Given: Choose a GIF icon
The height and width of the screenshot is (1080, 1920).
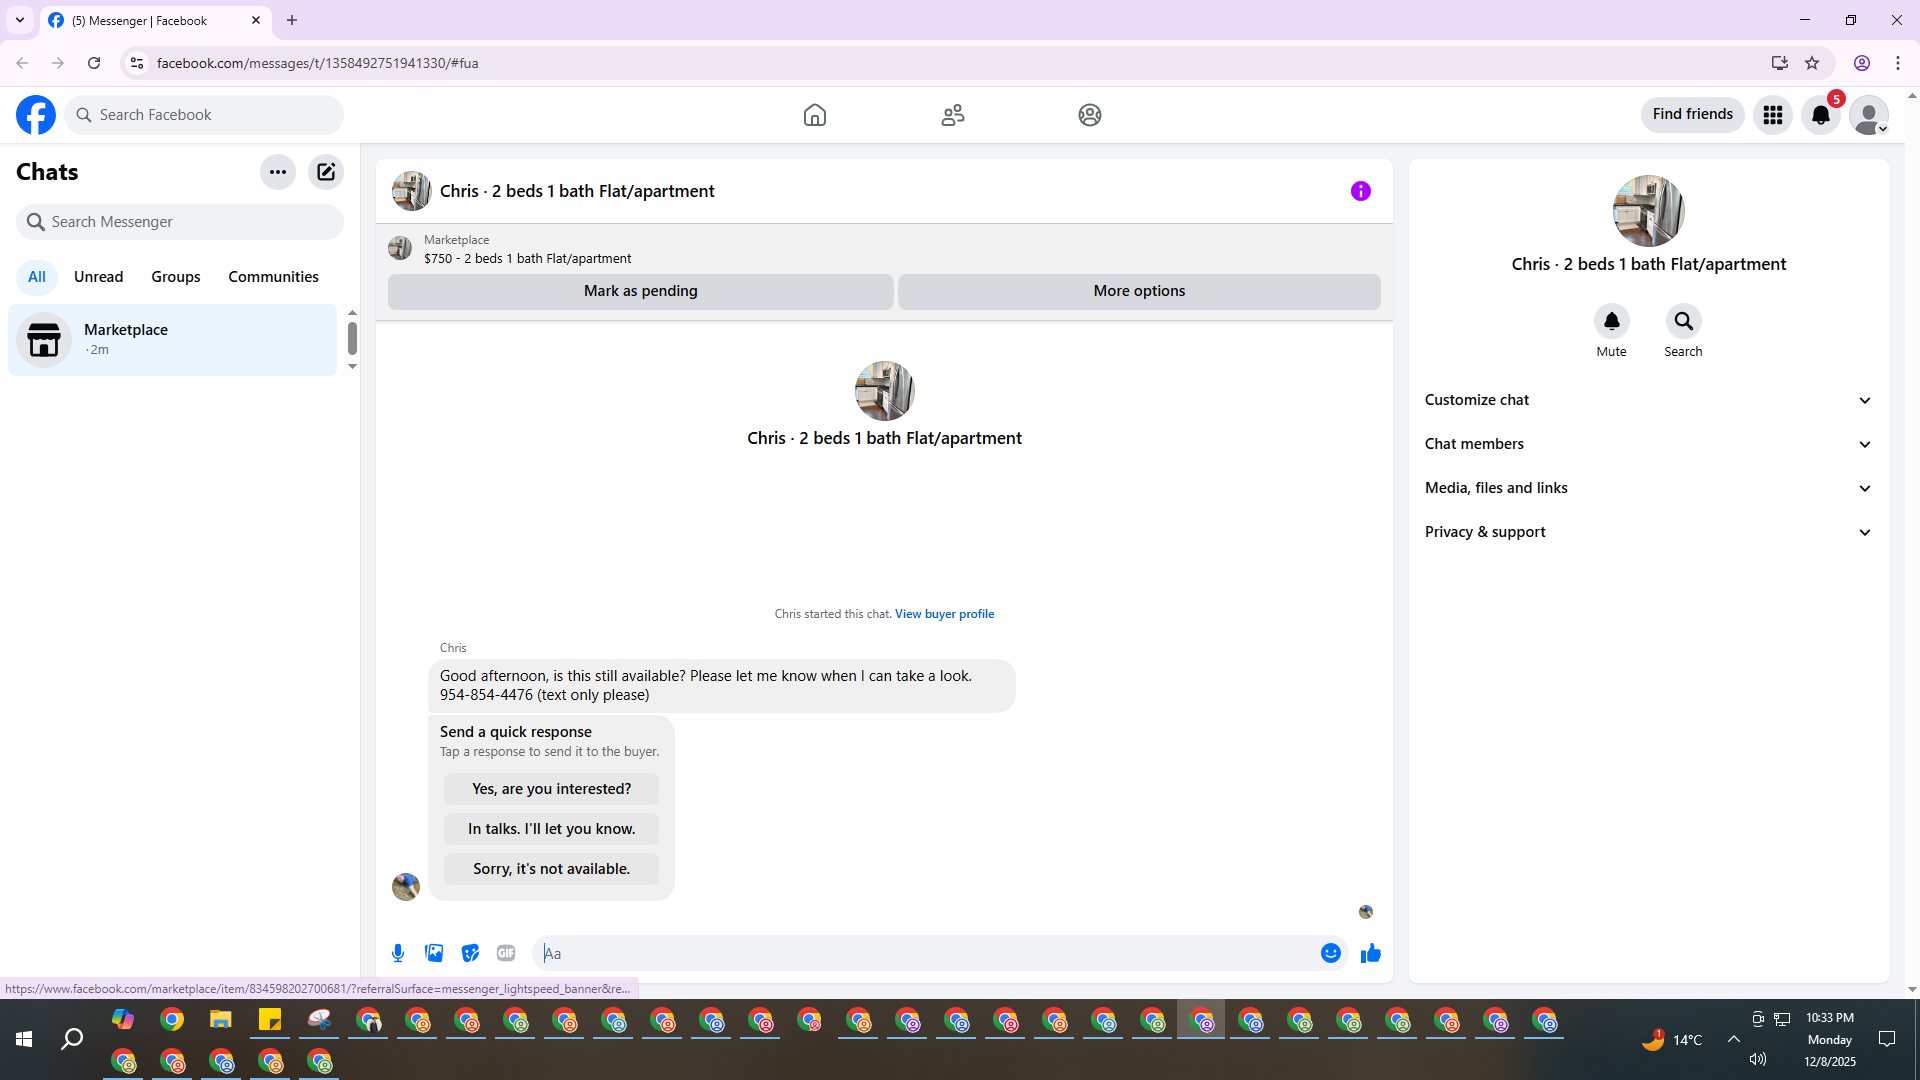Looking at the screenshot, I should 506,953.
